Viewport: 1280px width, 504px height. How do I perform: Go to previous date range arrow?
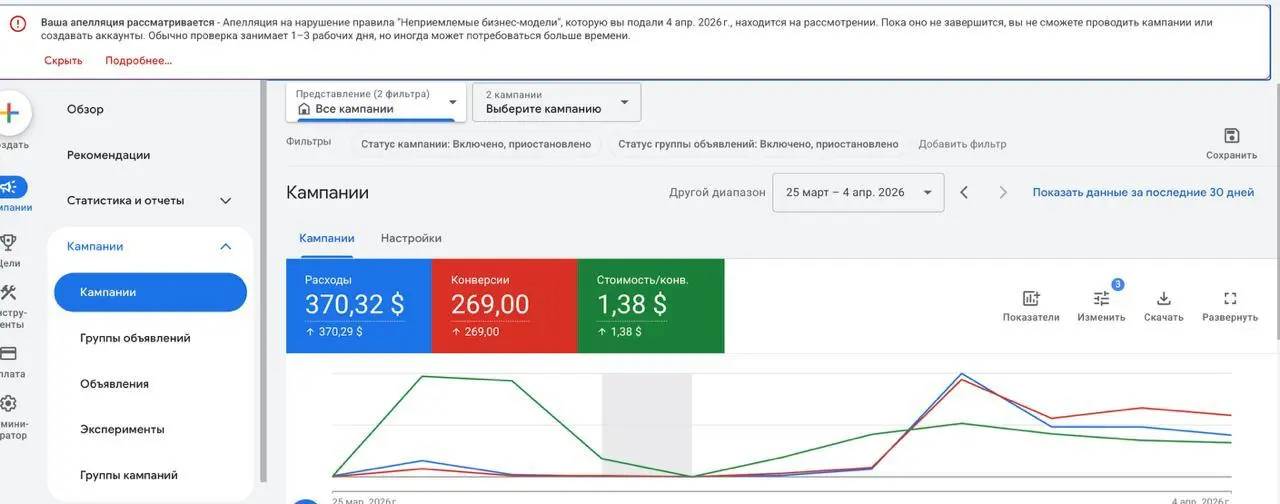(964, 192)
